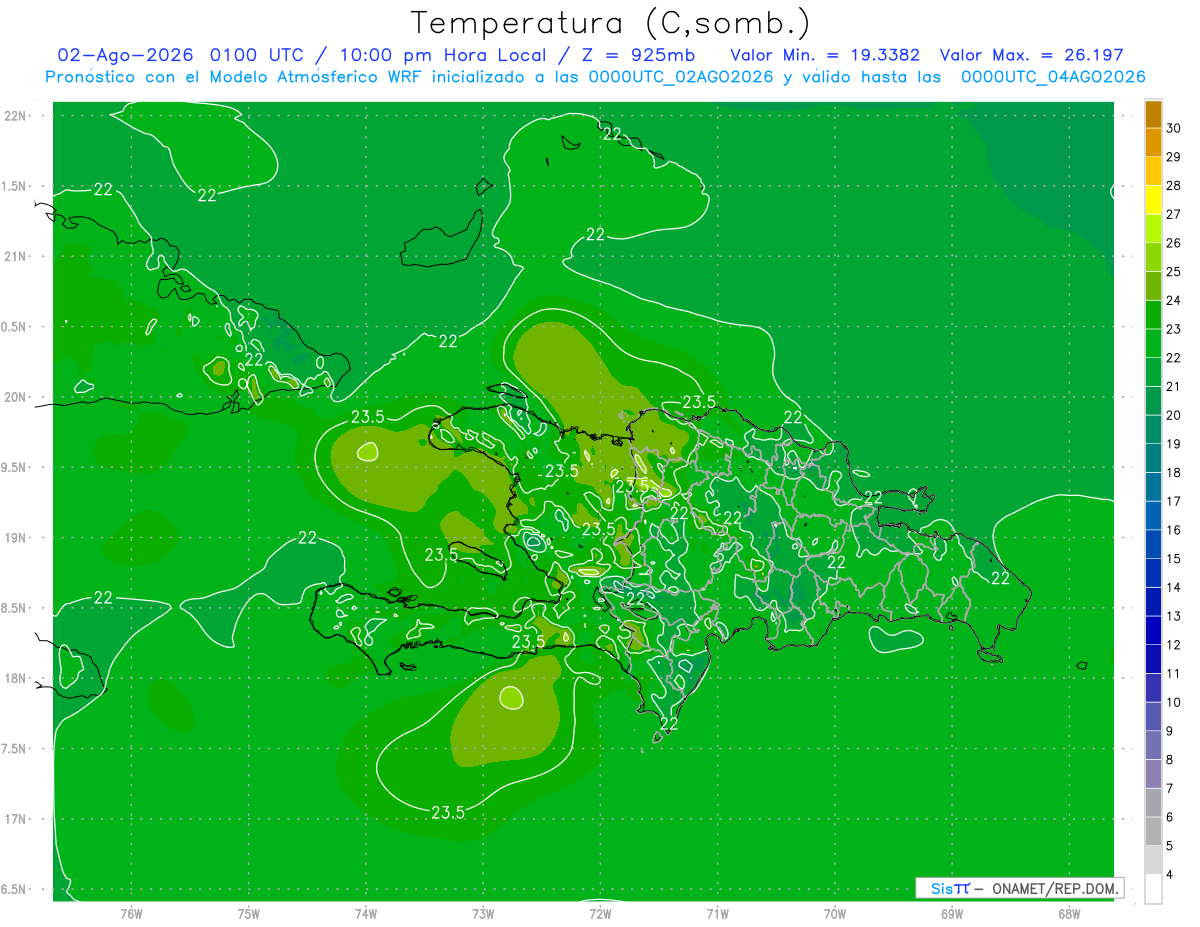Click the '21N' latitude axis label

coord(15,256)
